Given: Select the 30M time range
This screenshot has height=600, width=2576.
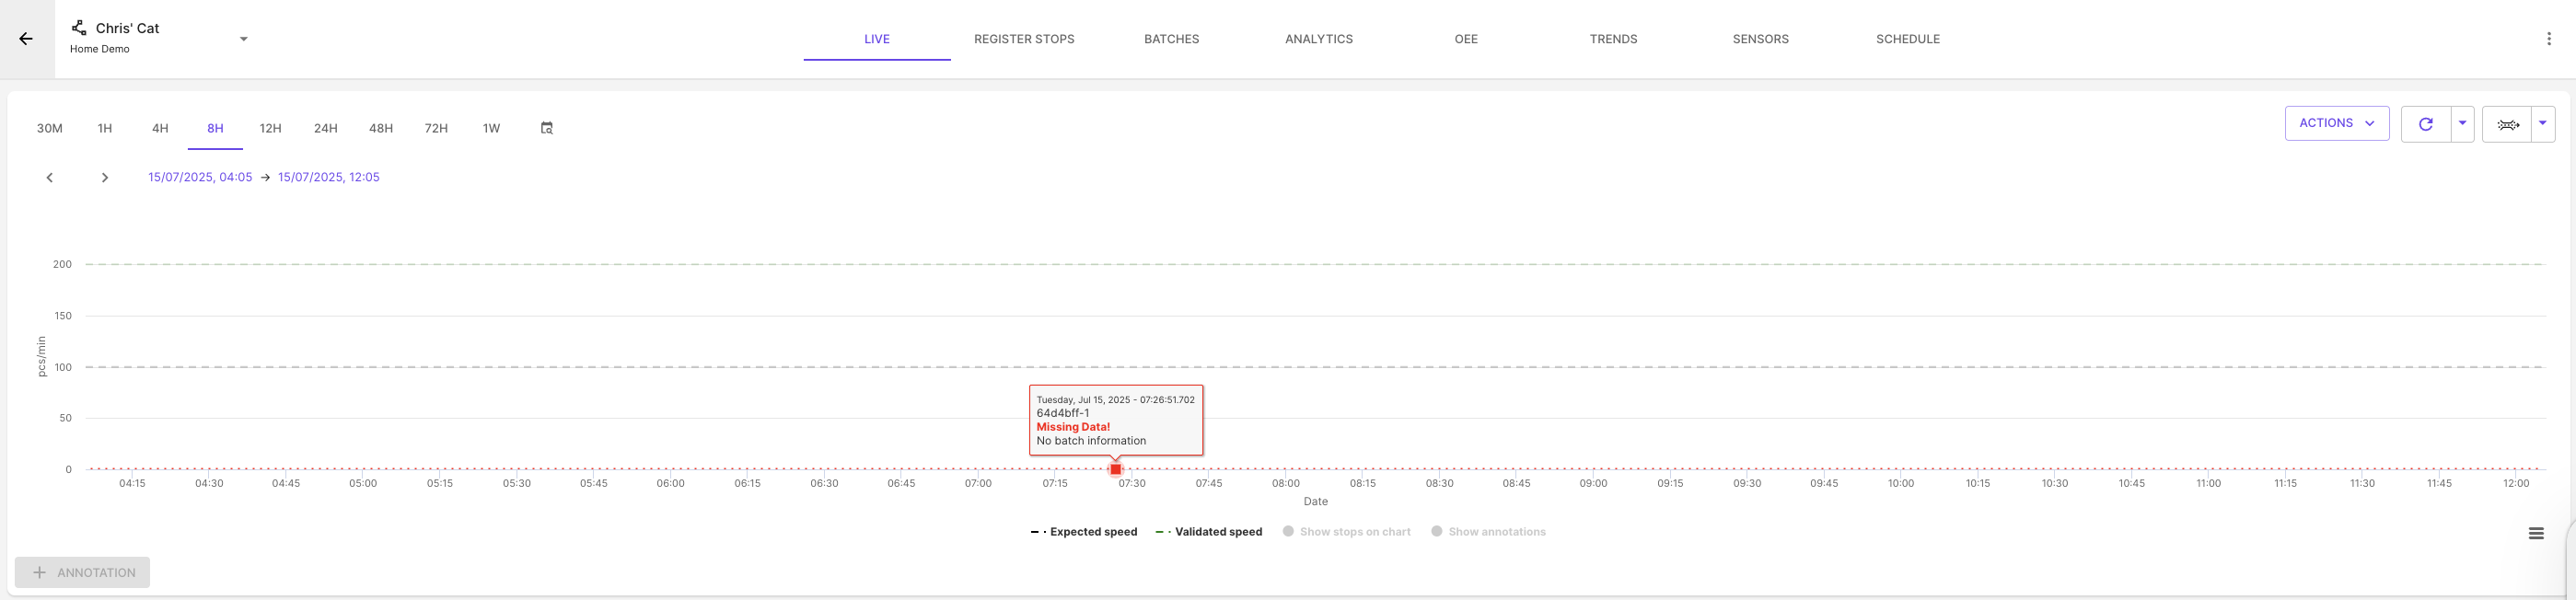Looking at the screenshot, I should pos(50,128).
